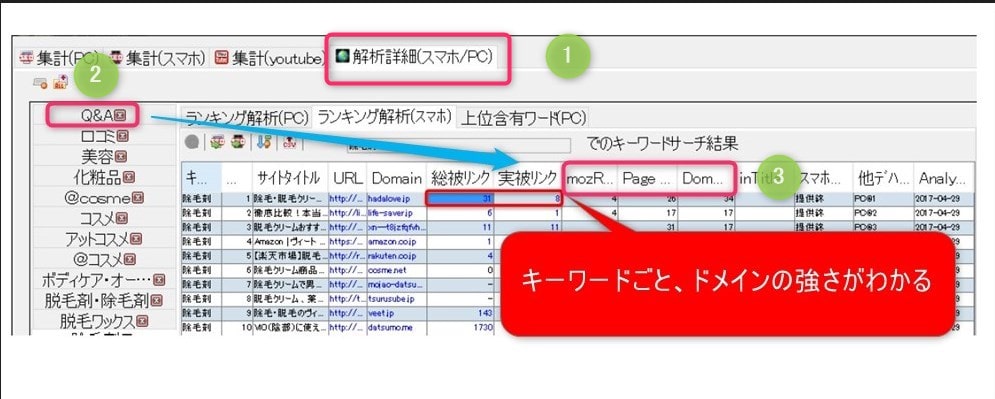
Task: Sort by the mozR... column header
Action: tap(591, 178)
